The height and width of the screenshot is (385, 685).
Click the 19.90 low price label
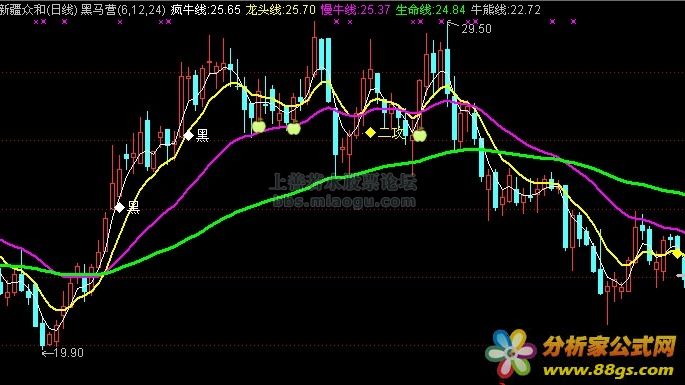[68, 353]
